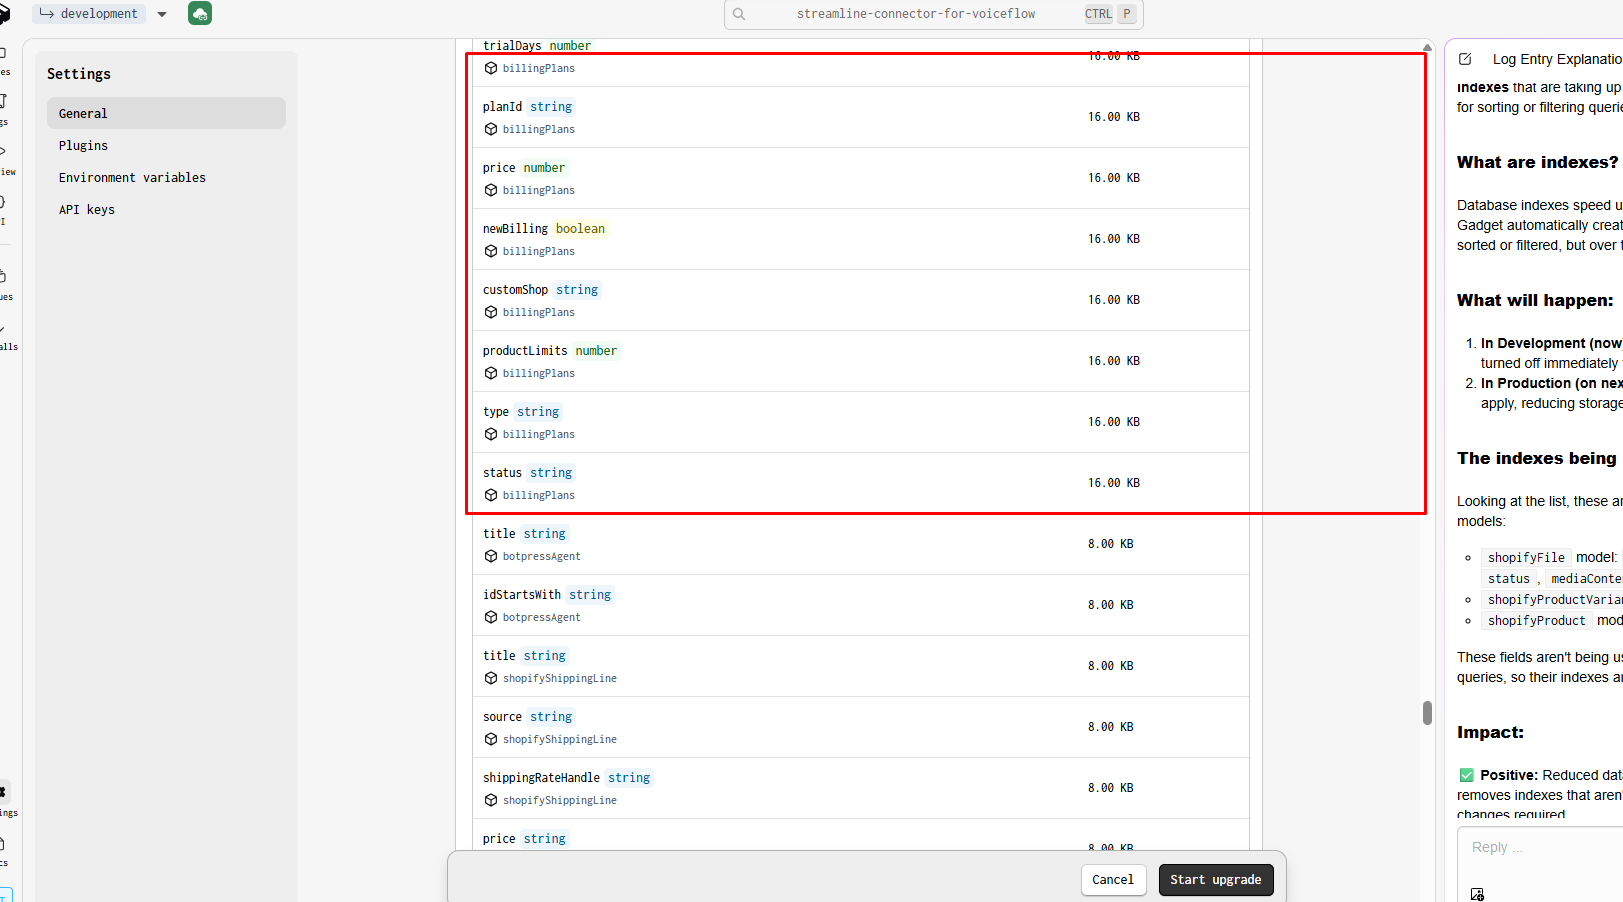The height and width of the screenshot is (902, 1623).
Task: Open the environment dropdown arrow
Action: (x=162, y=14)
